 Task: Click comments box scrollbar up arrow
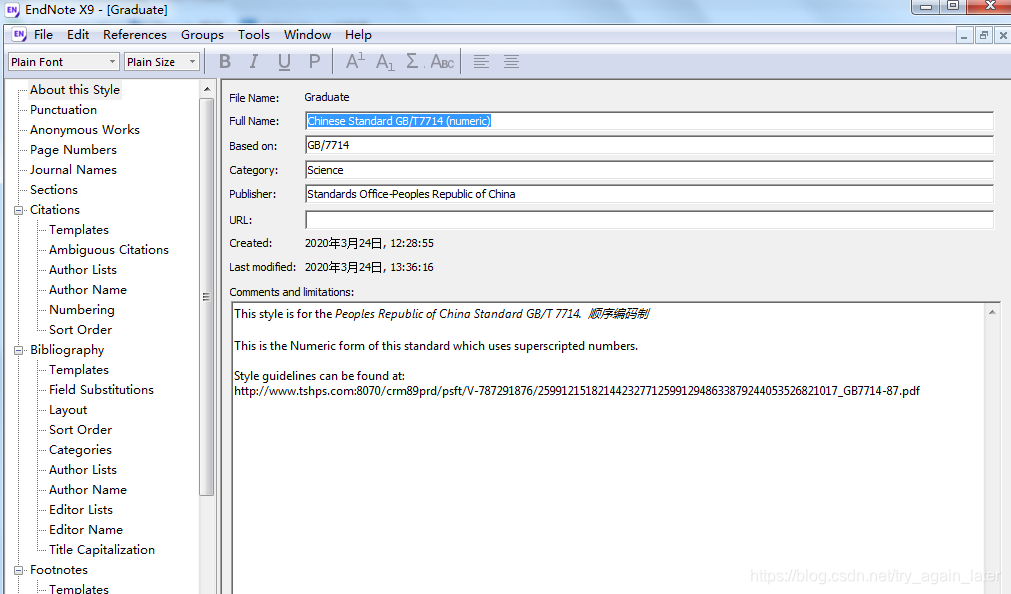coord(992,312)
